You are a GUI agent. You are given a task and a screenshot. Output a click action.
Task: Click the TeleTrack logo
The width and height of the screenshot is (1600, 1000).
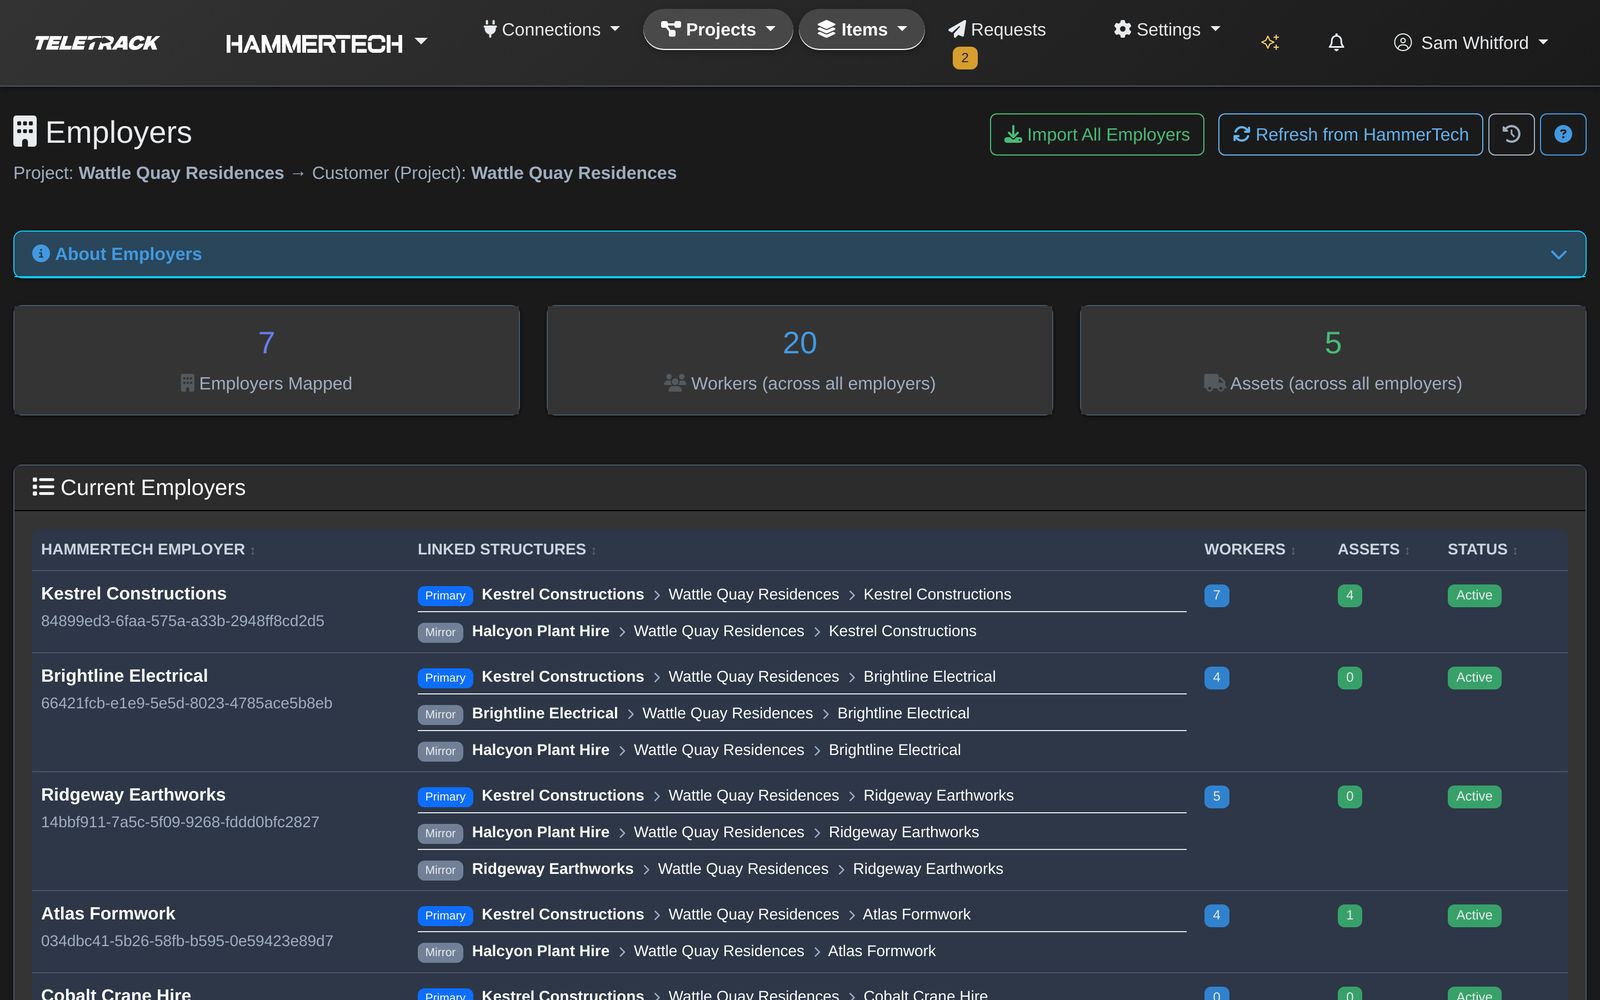click(96, 43)
